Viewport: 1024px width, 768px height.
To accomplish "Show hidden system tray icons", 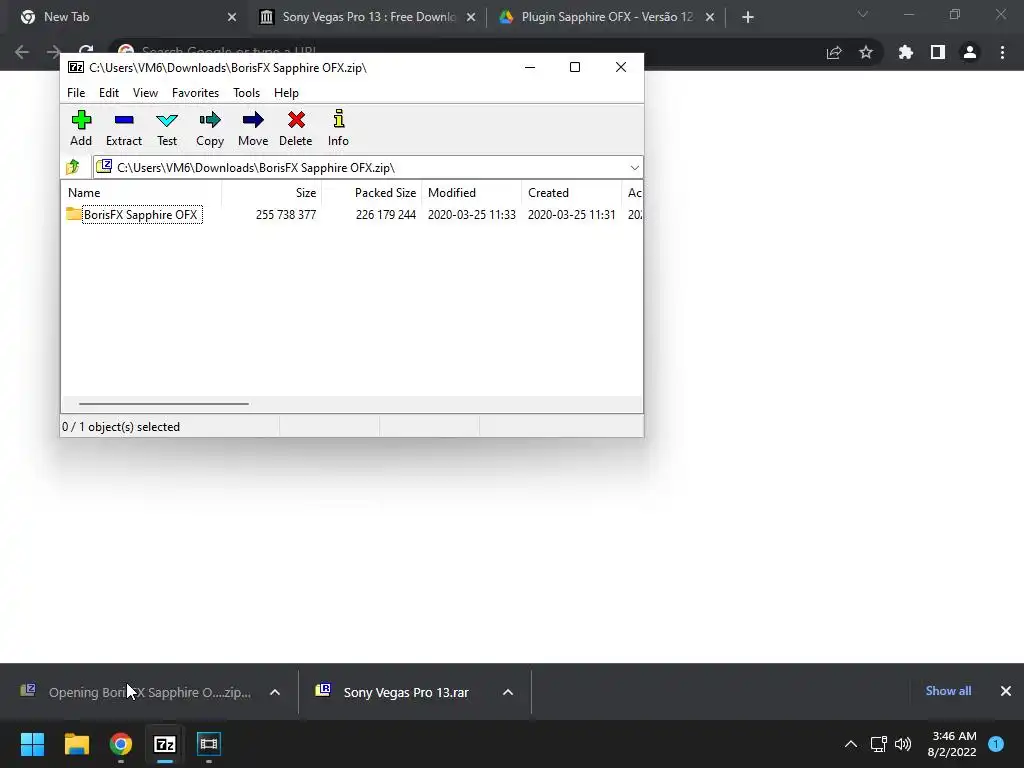I will (x=851, y=744).
